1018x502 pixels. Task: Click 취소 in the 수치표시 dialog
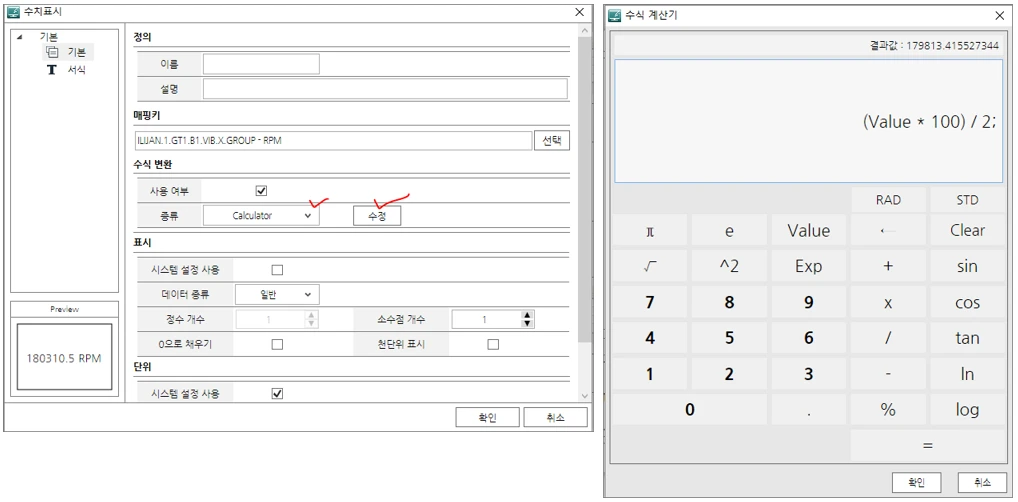(555, 418)
